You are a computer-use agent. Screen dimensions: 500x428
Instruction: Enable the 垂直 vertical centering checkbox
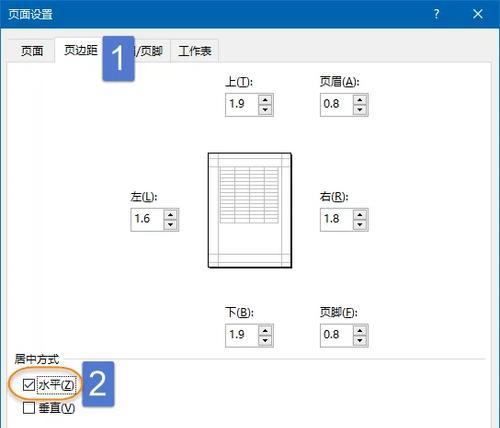[x=29, y=408]
